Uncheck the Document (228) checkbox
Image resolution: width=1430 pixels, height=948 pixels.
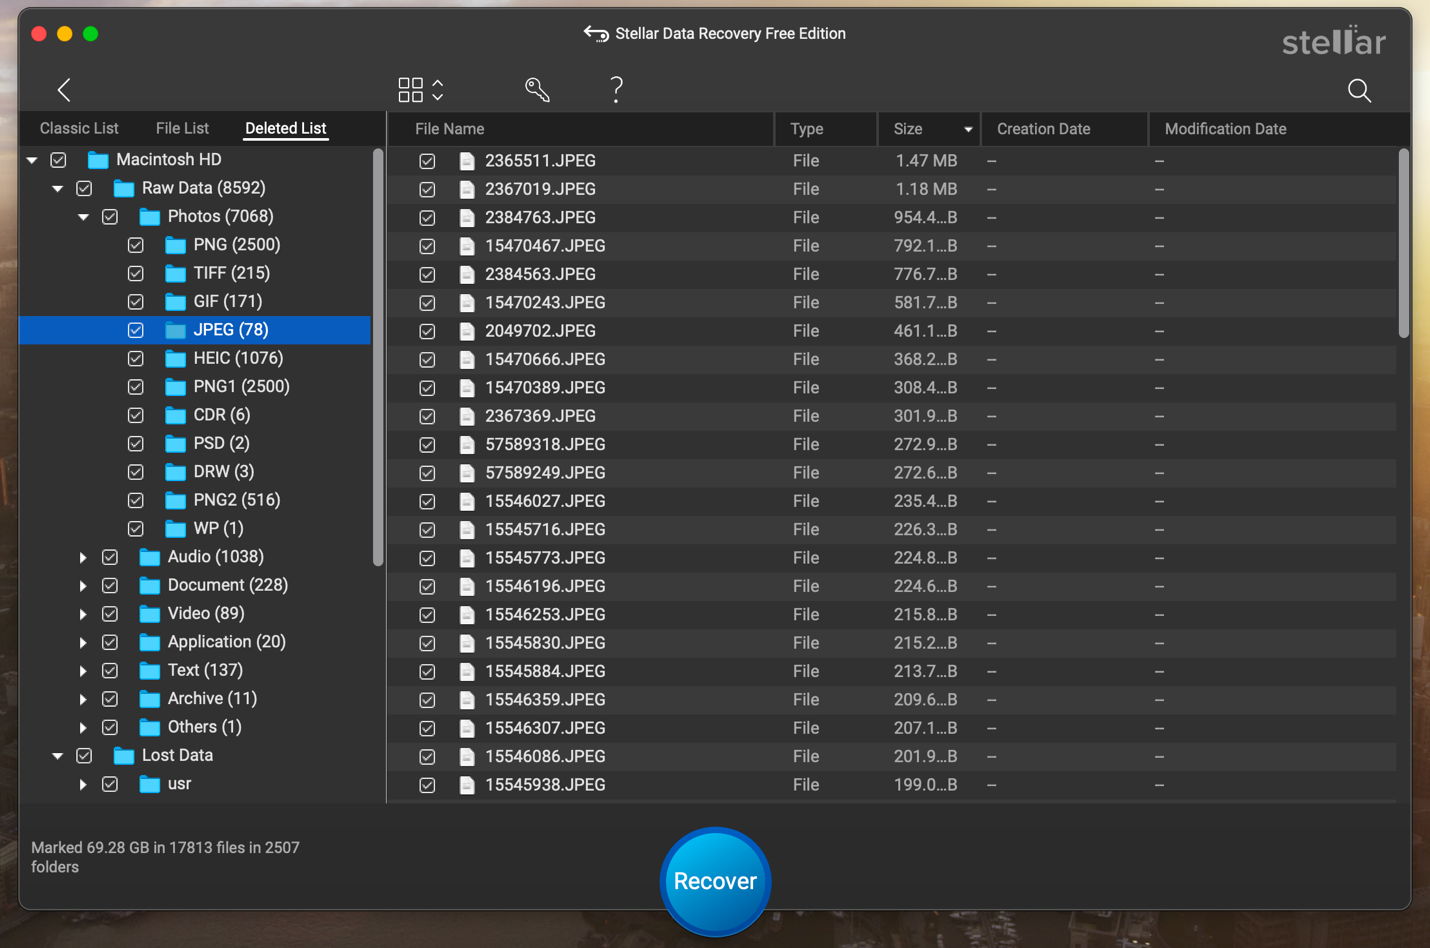(110, 586)
